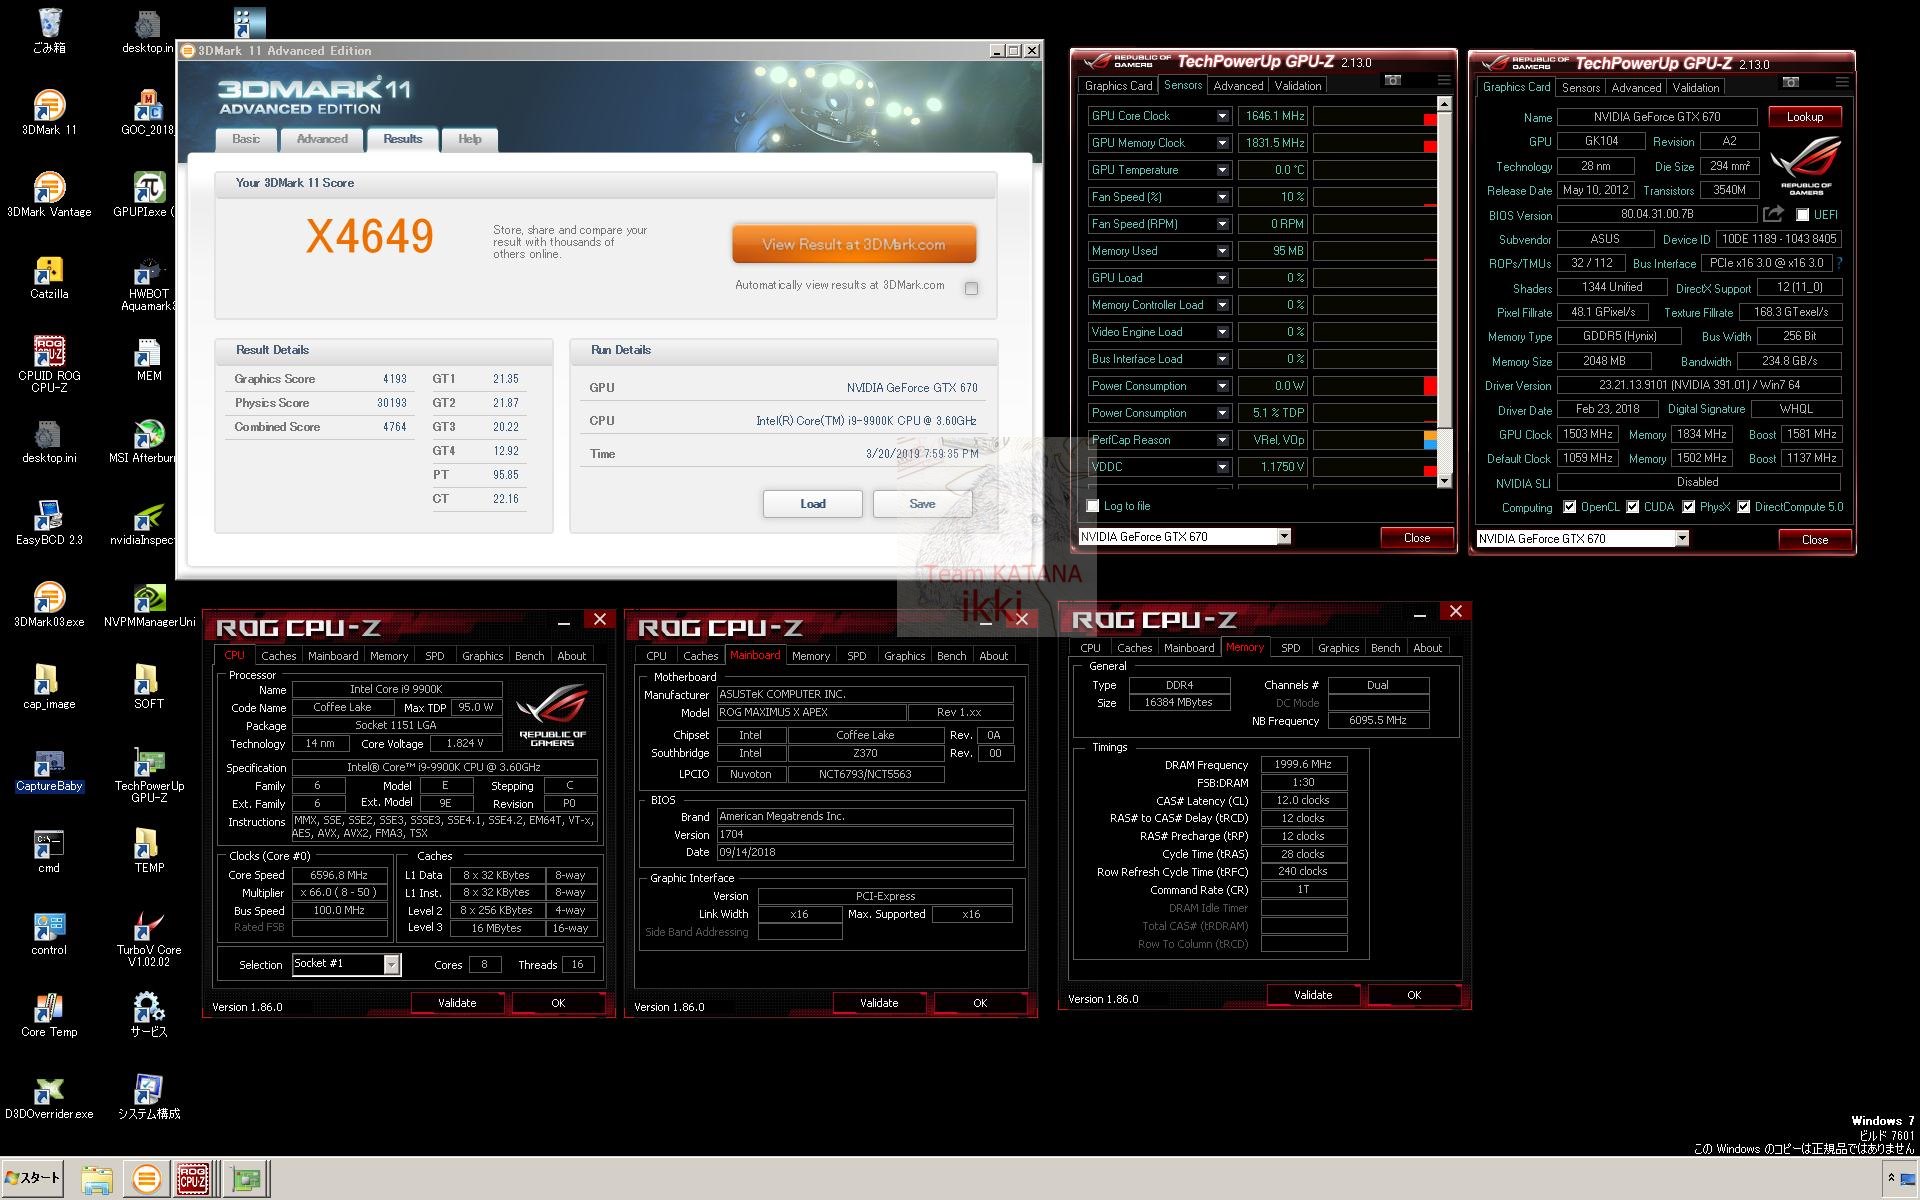The image size is (1920, 1200).
Task: Open the 3DMark 11 desktop icon
Action: tap(49, 113)
